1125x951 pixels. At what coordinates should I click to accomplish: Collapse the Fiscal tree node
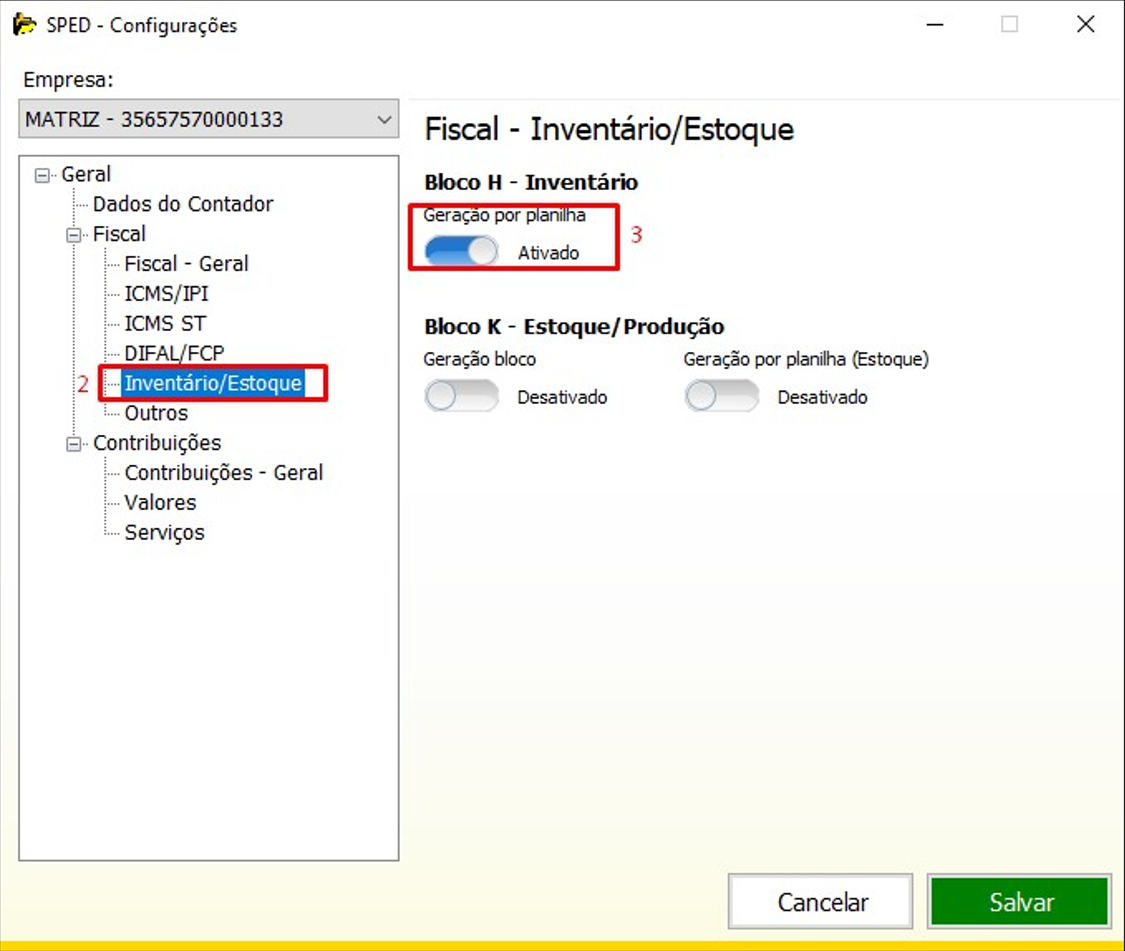(x=73, y=235)
